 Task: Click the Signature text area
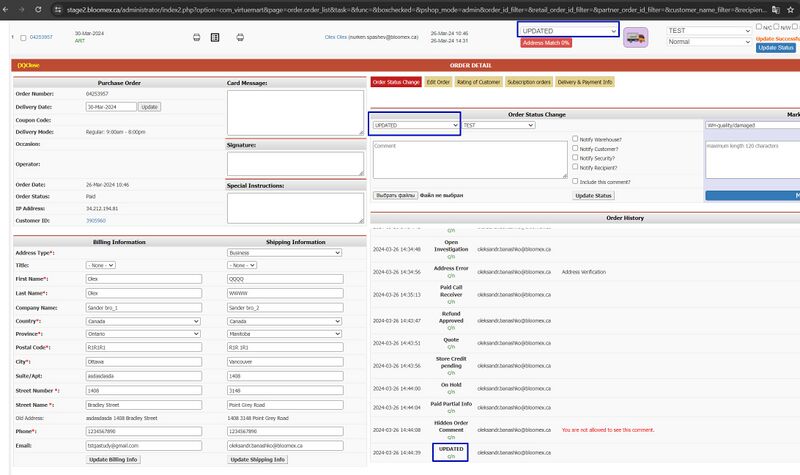pos(295,164)
